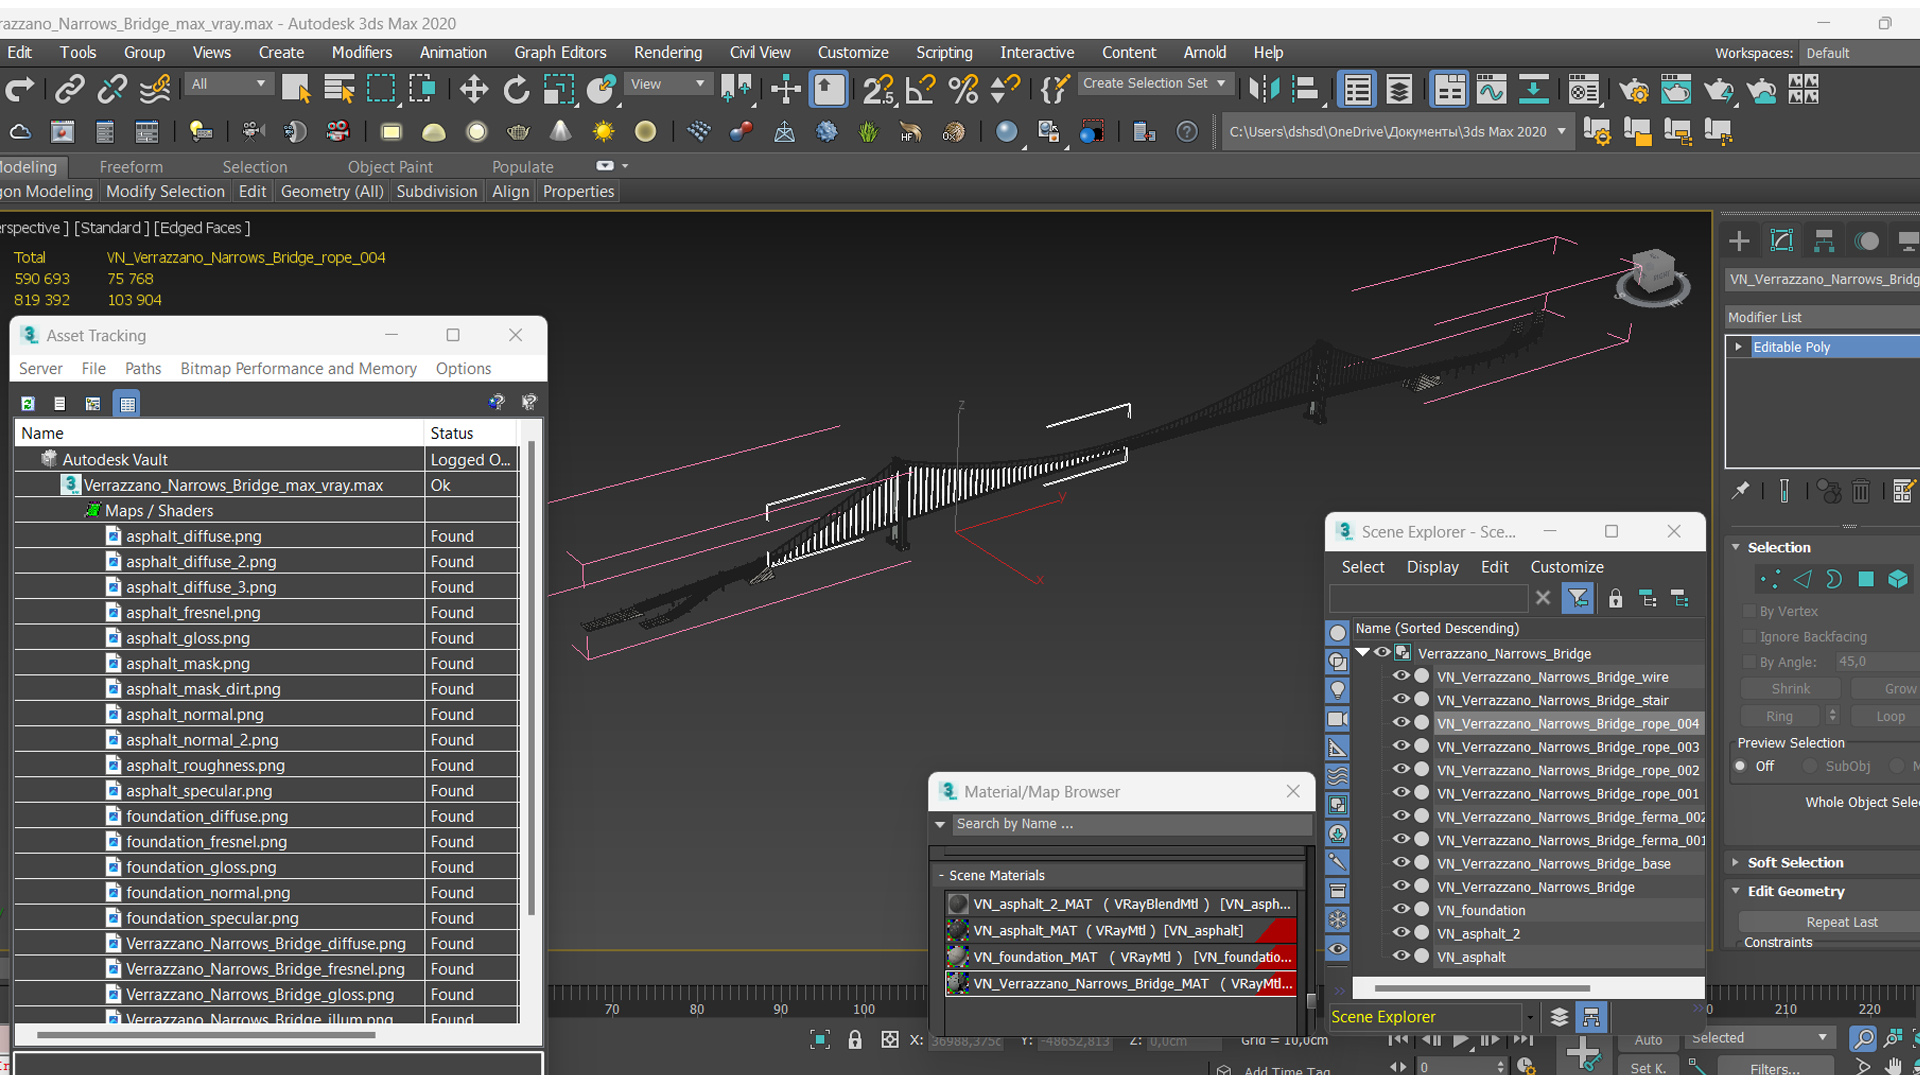The height and width of the screenshot is (1080, 1920).
Task: Open the Hierarchy panel icon
Action: [1824, 241]
